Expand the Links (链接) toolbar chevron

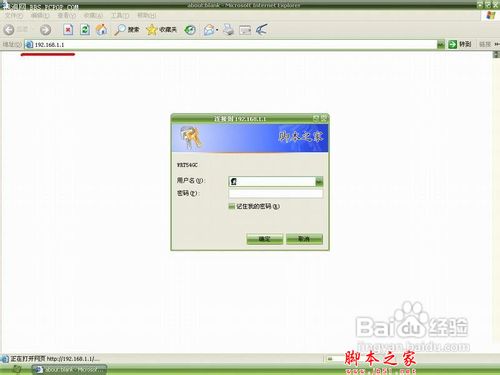click(x=497, y=44)
